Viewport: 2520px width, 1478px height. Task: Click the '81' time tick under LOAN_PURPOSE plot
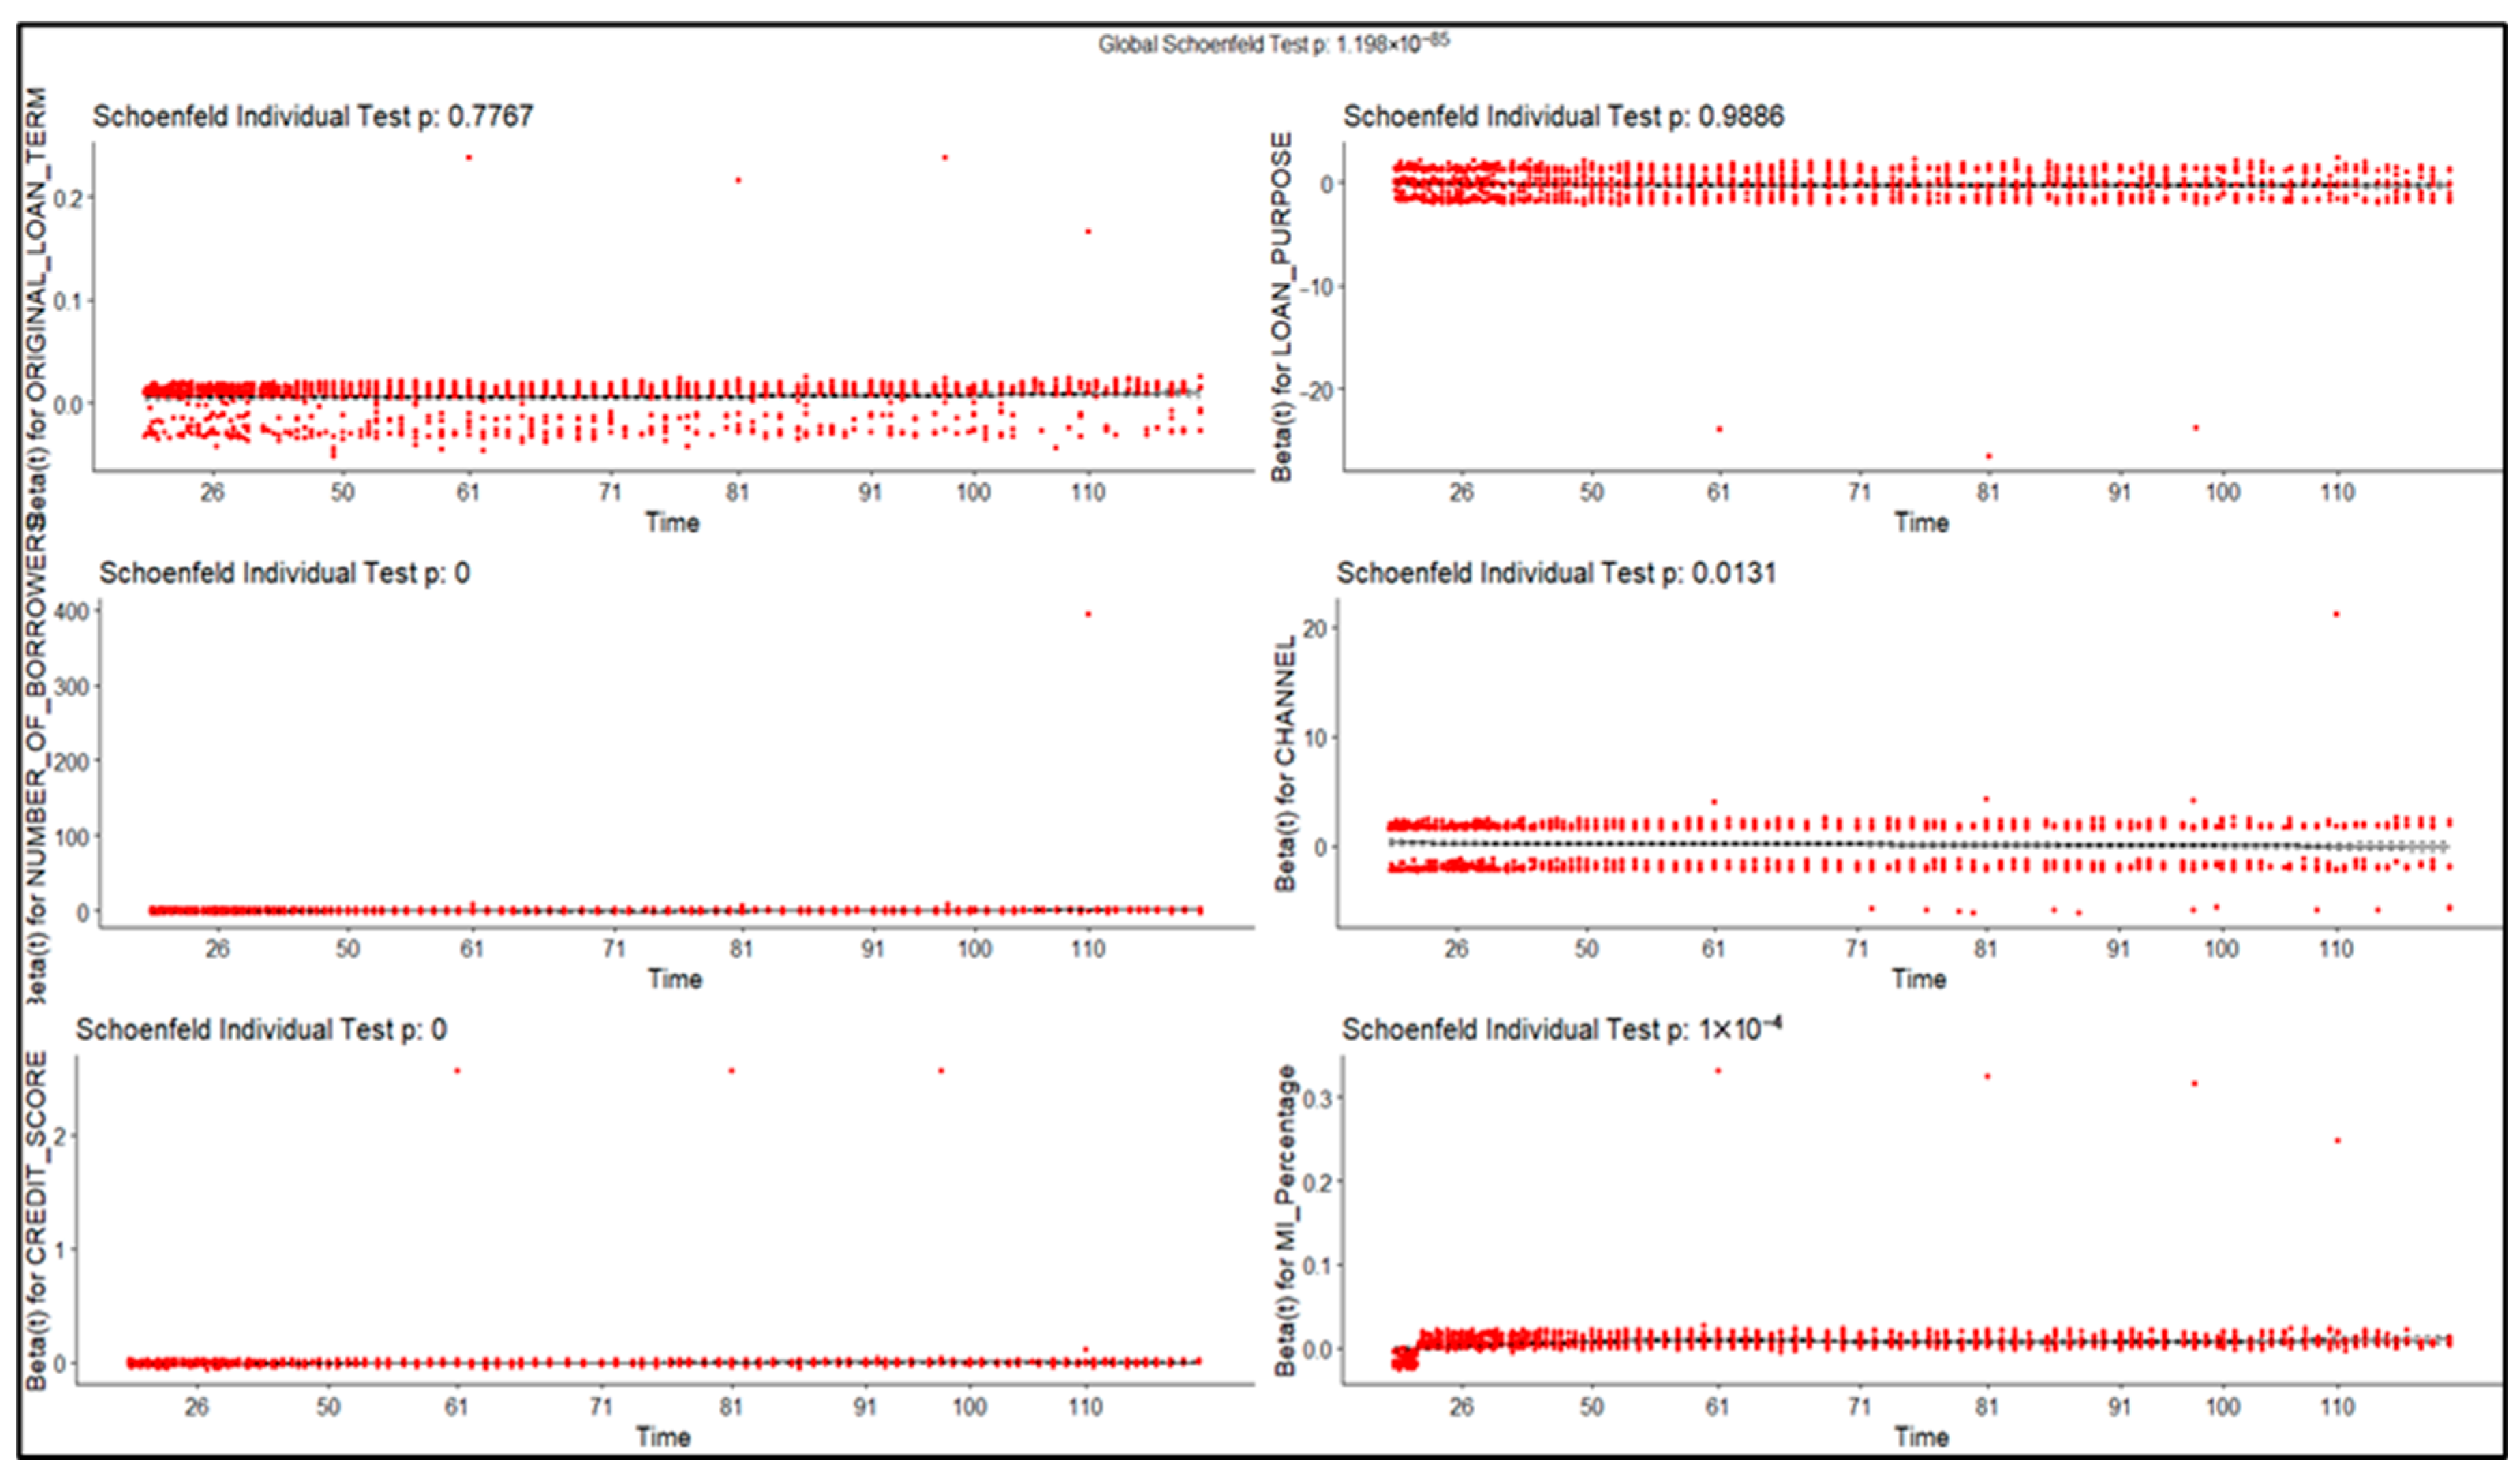click(x=1987, y=493)
